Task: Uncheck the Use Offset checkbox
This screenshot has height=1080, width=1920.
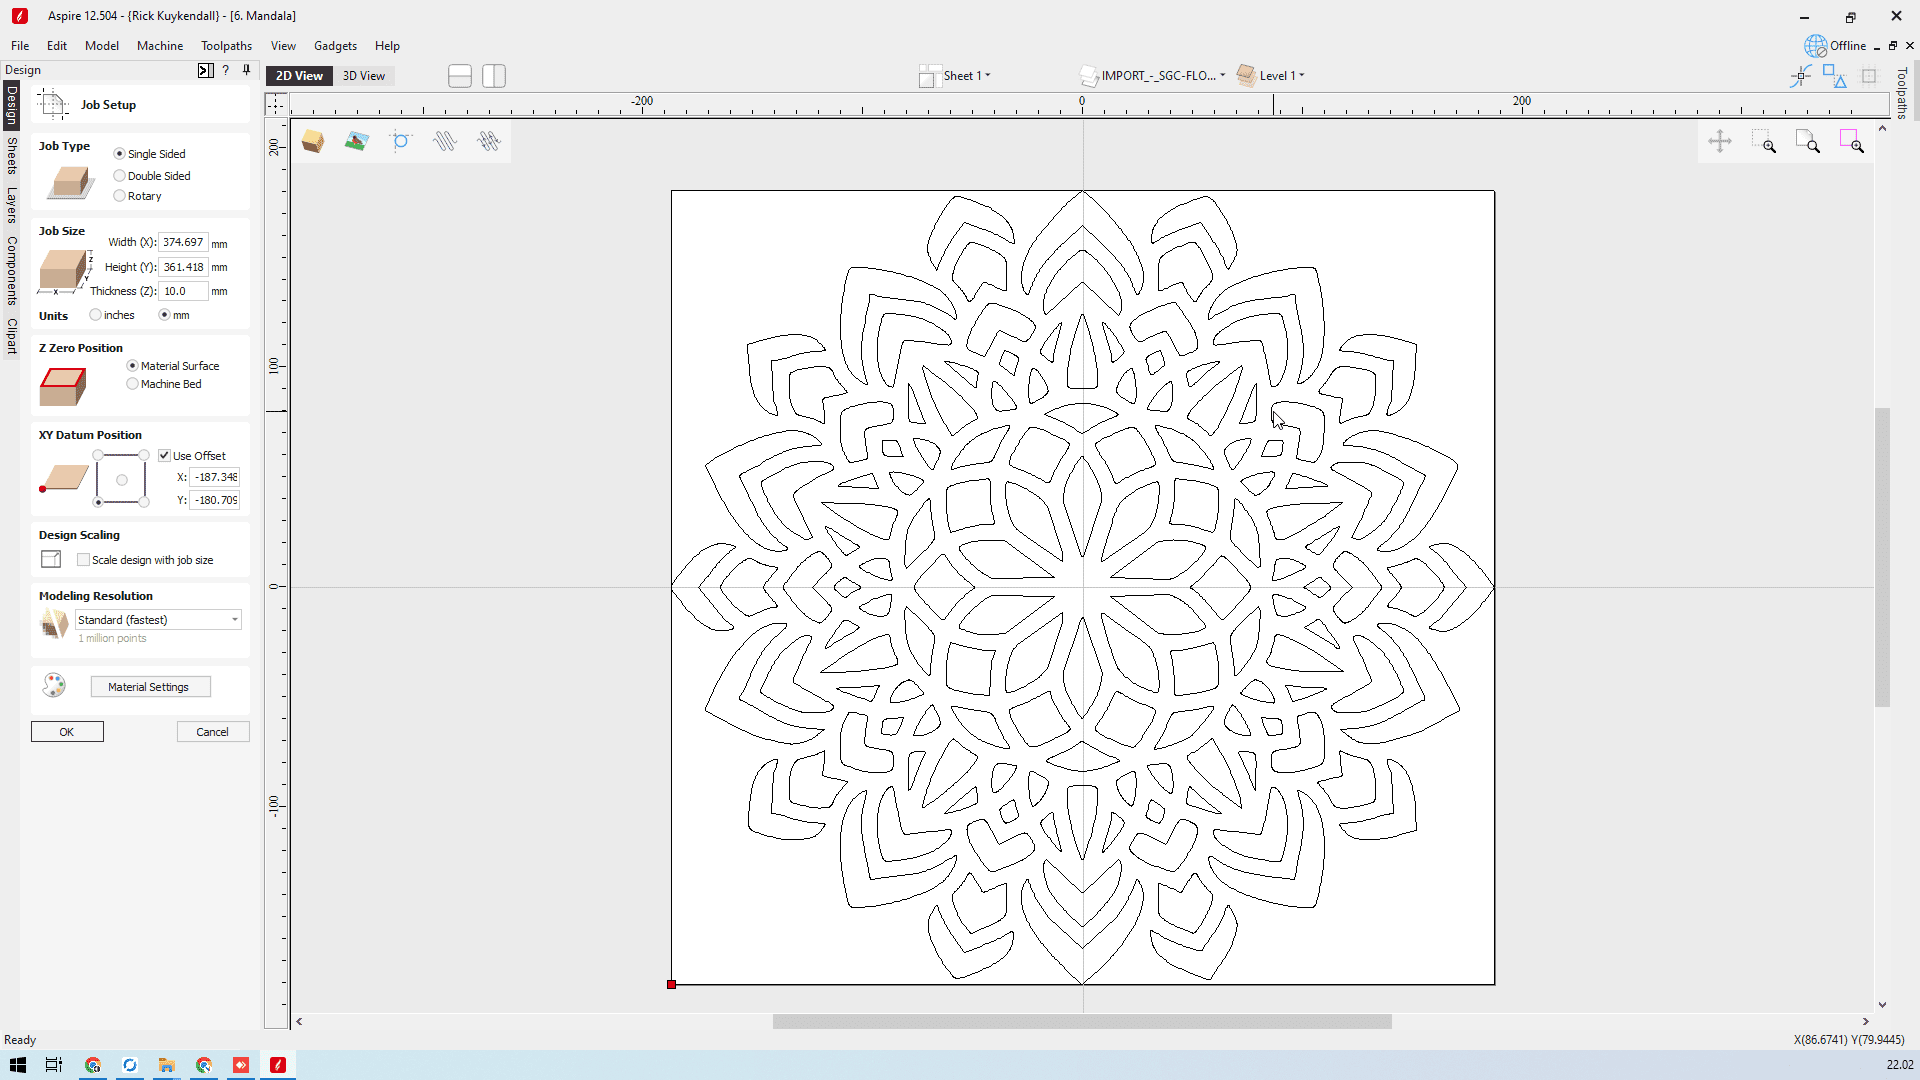Action: 165,456
